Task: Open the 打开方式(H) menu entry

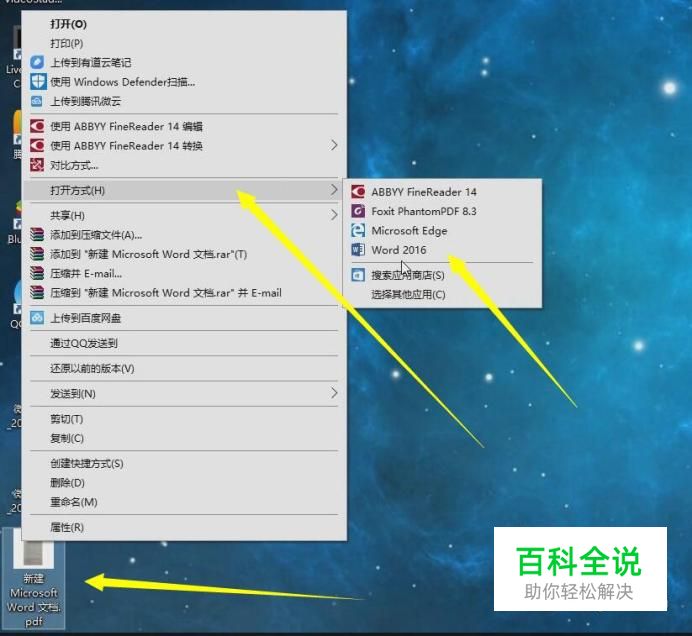Action: pyautogui.click(x=184, y=190)
